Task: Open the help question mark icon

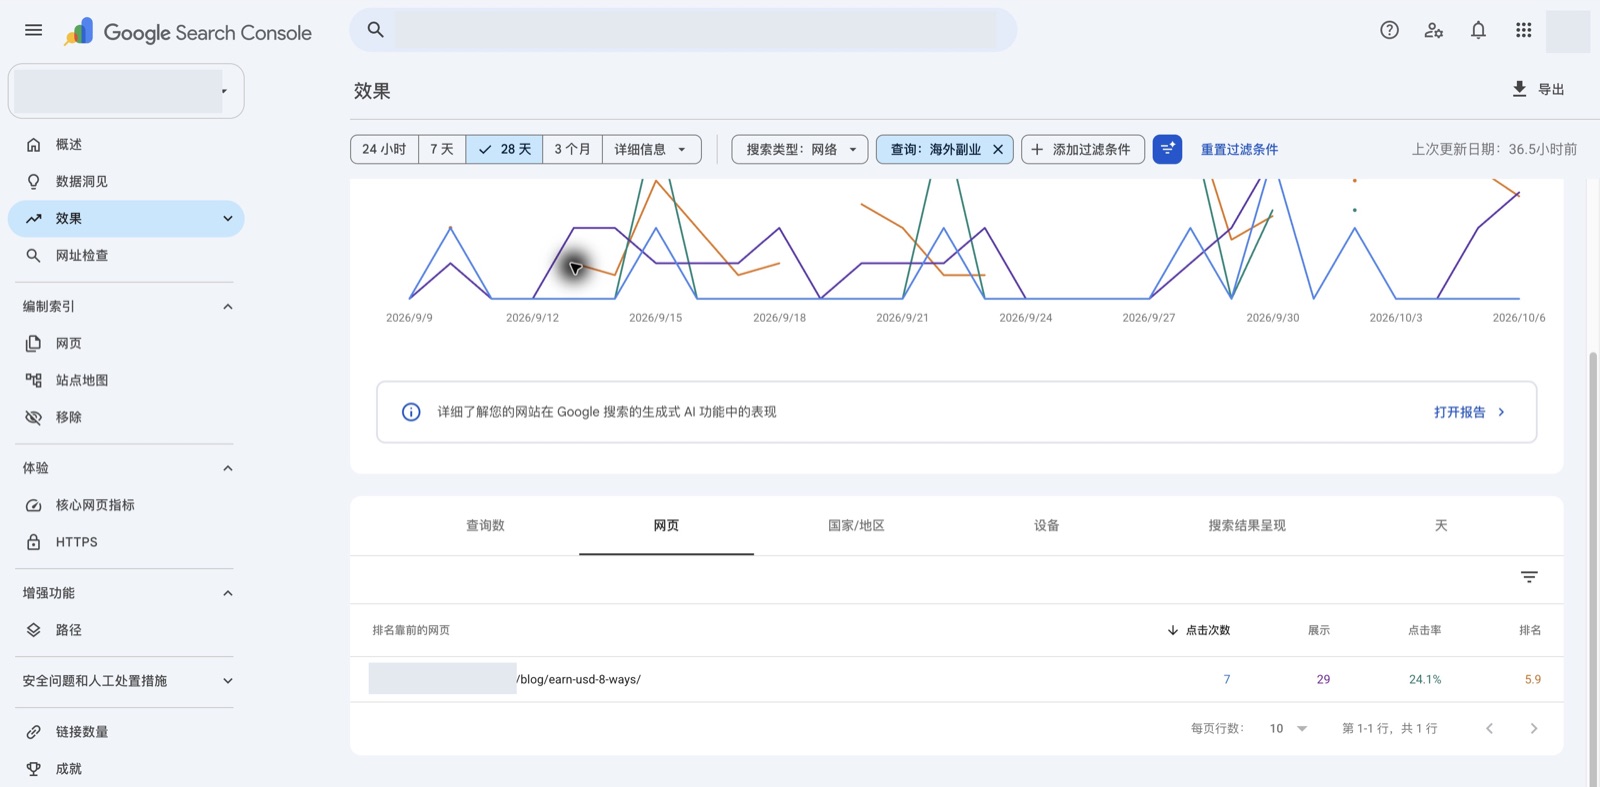Action: [1389, 30]
